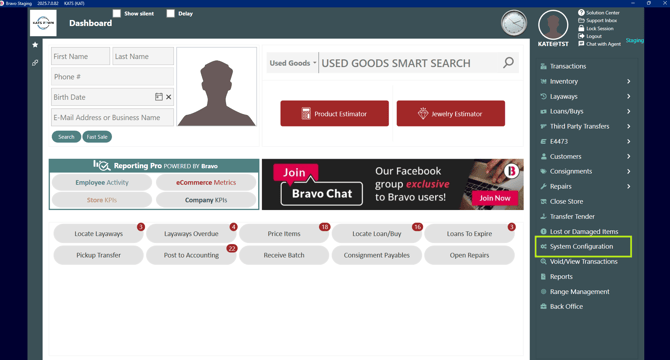
Task: Clear the Birth Date with the X icon
Action: 169,97
